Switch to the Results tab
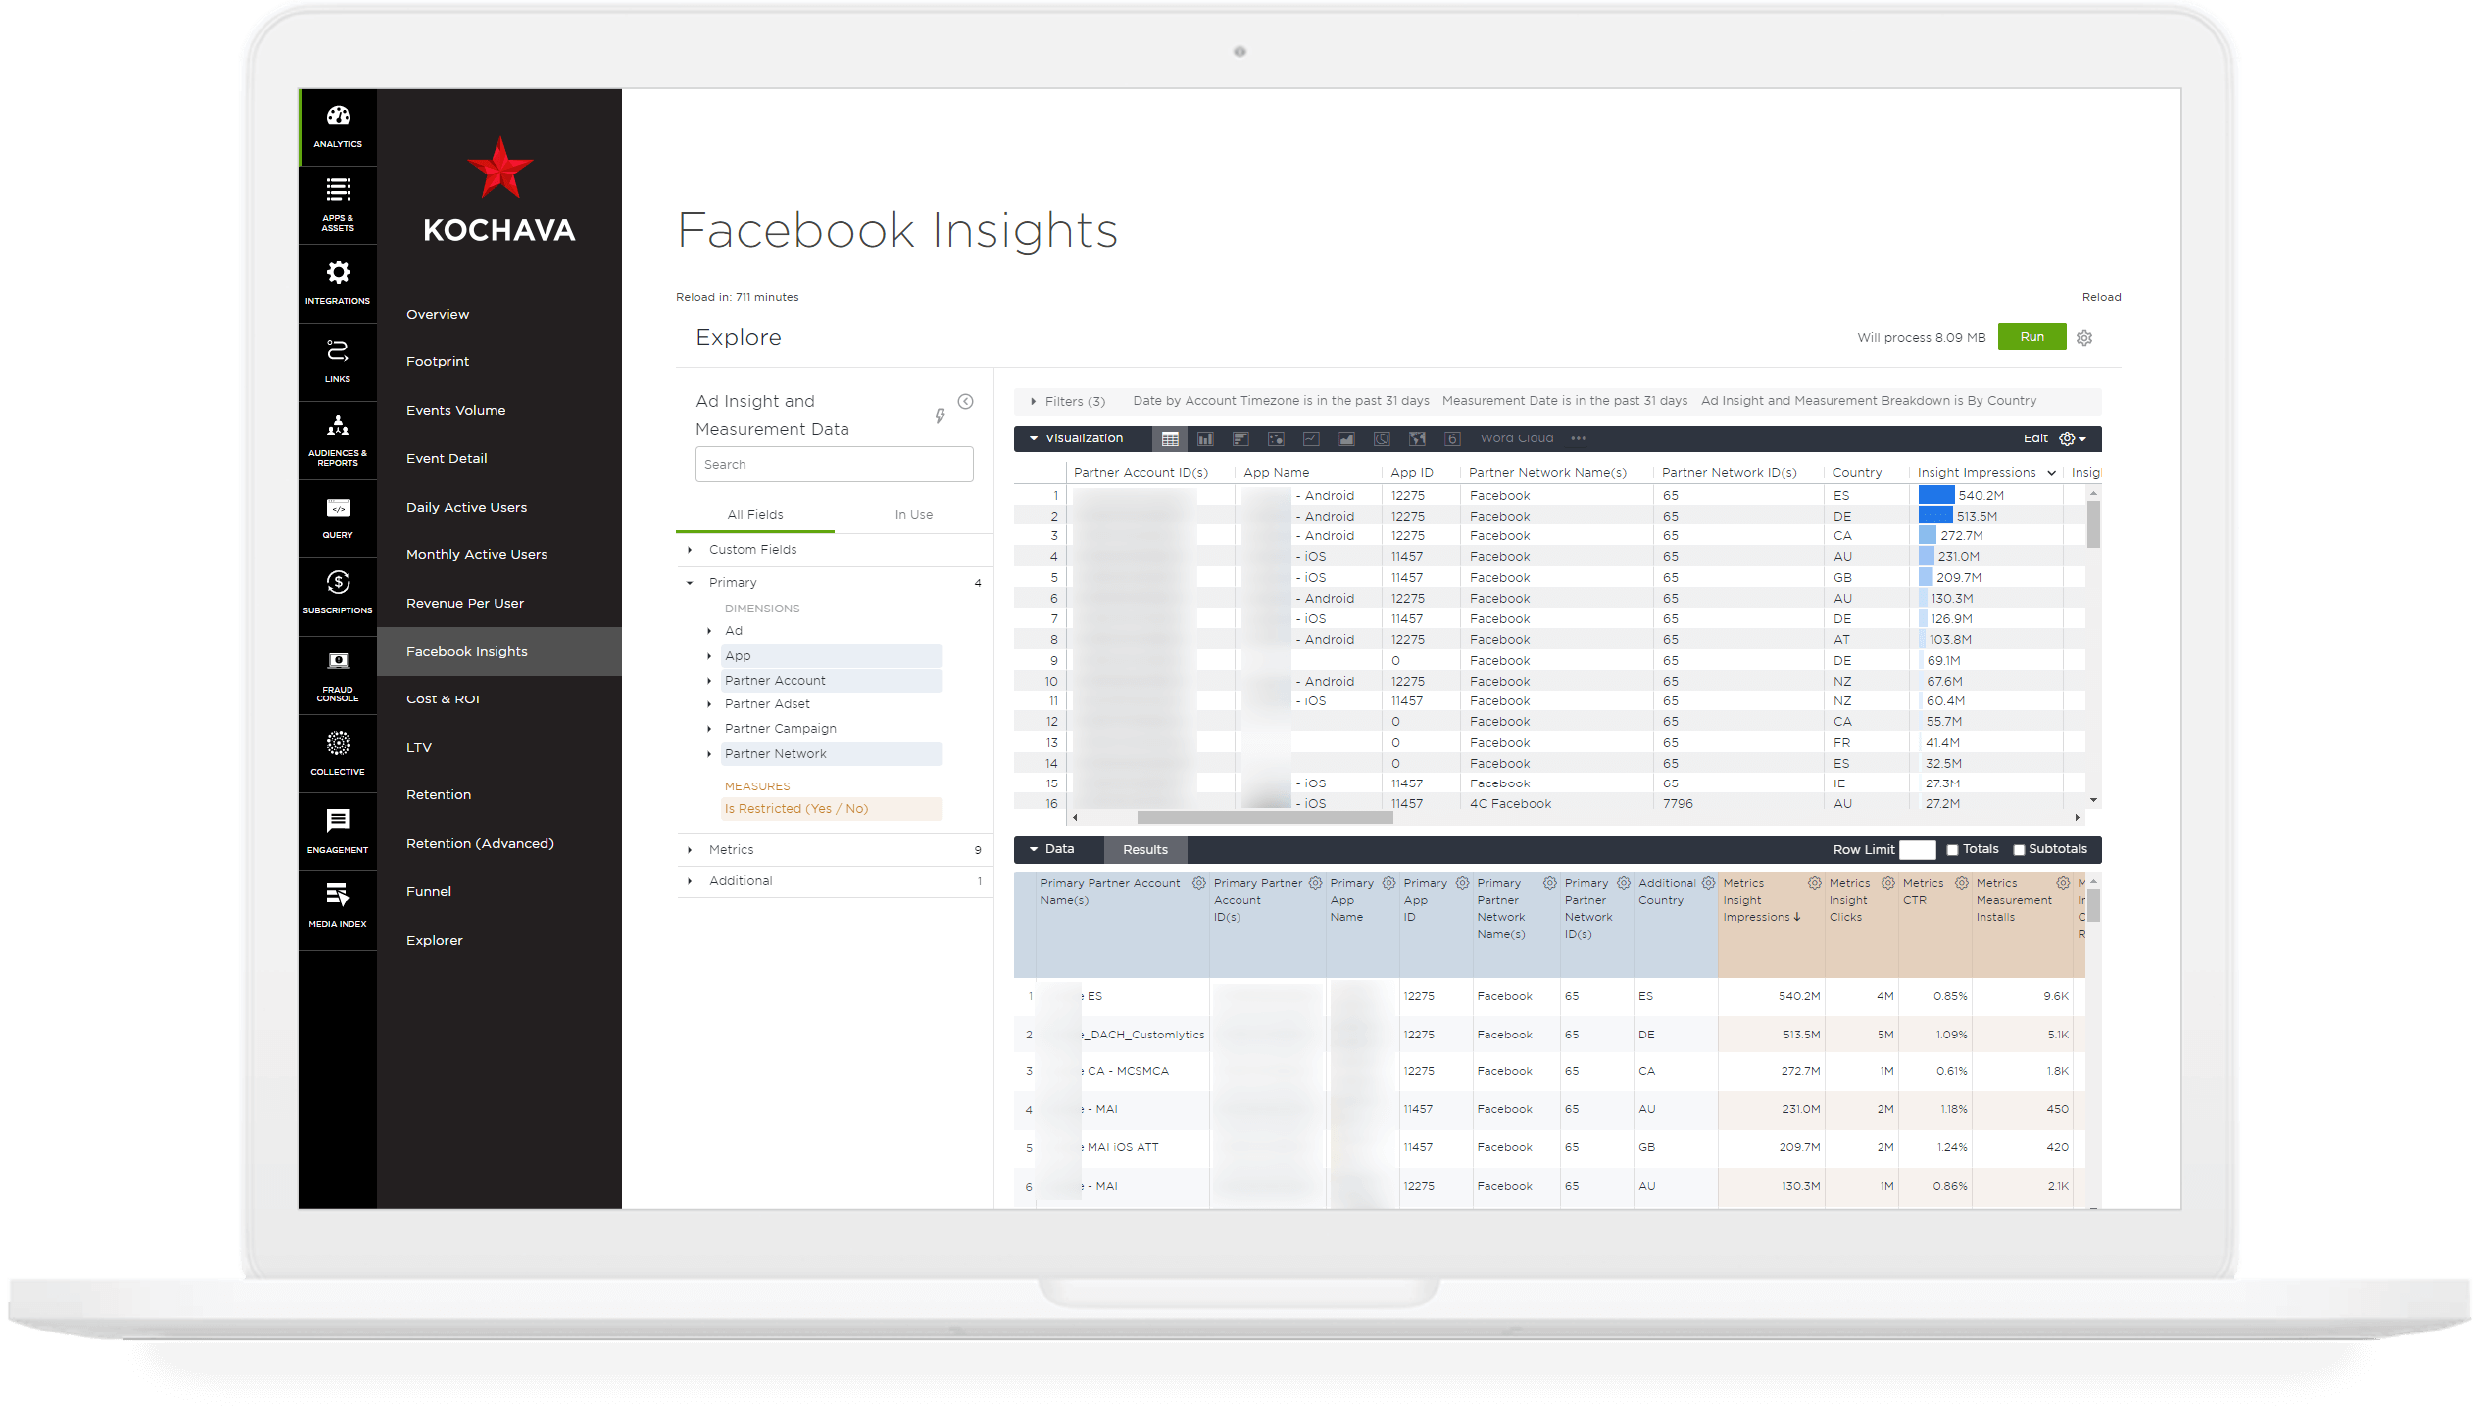This screenshot has width=2480, height=1406. (1143, 849)
